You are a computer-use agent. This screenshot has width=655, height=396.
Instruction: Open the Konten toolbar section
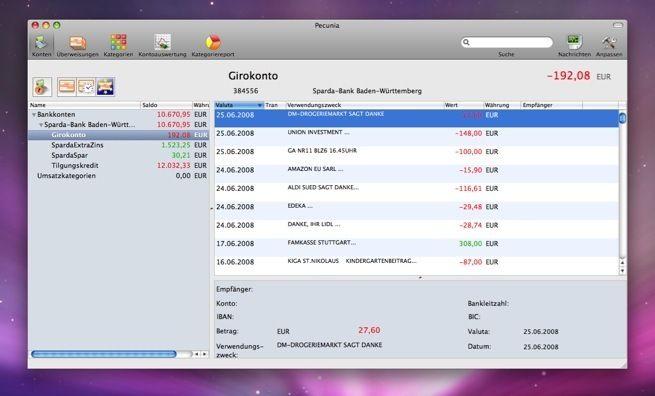pos(41,46)
